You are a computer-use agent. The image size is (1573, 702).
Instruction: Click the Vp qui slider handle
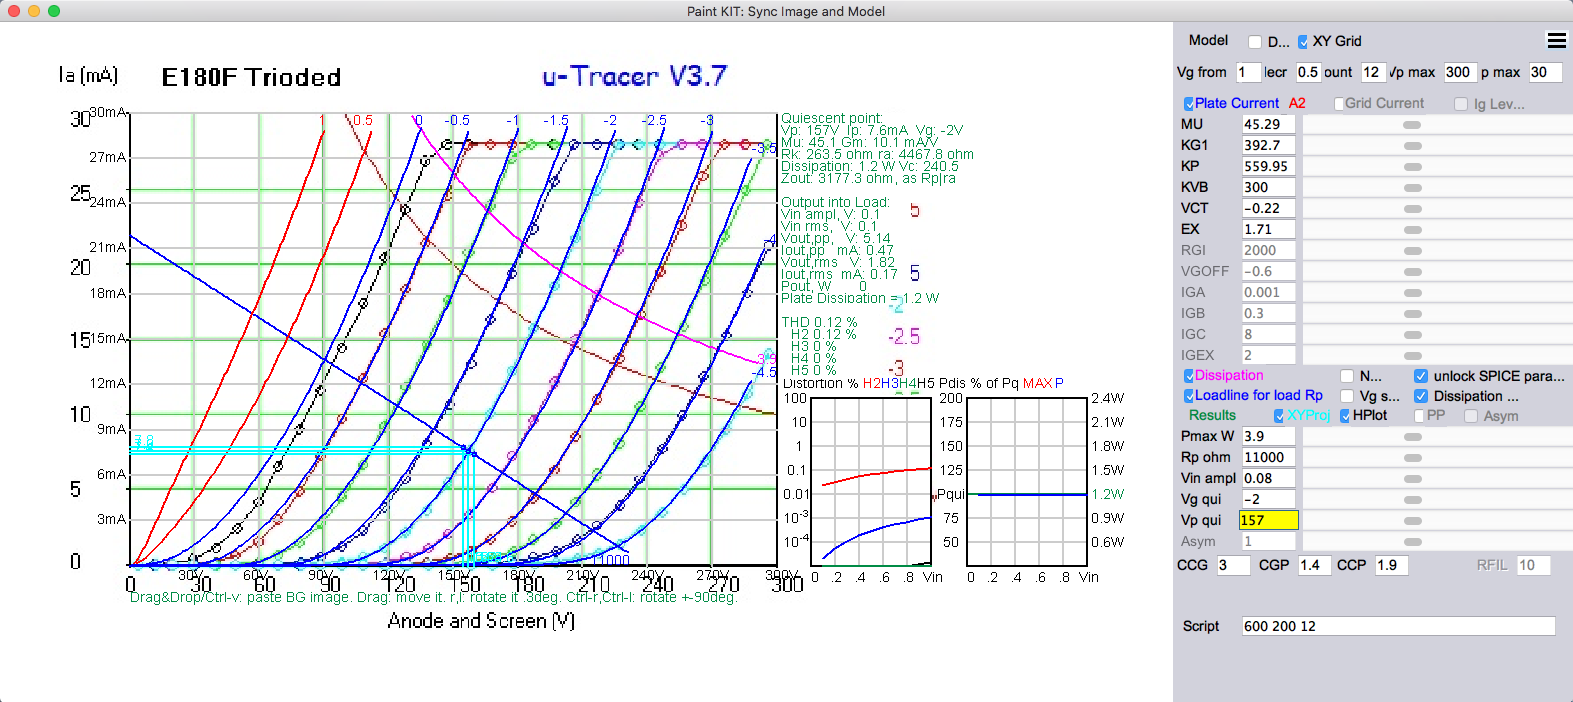(x=1412, y=521)
